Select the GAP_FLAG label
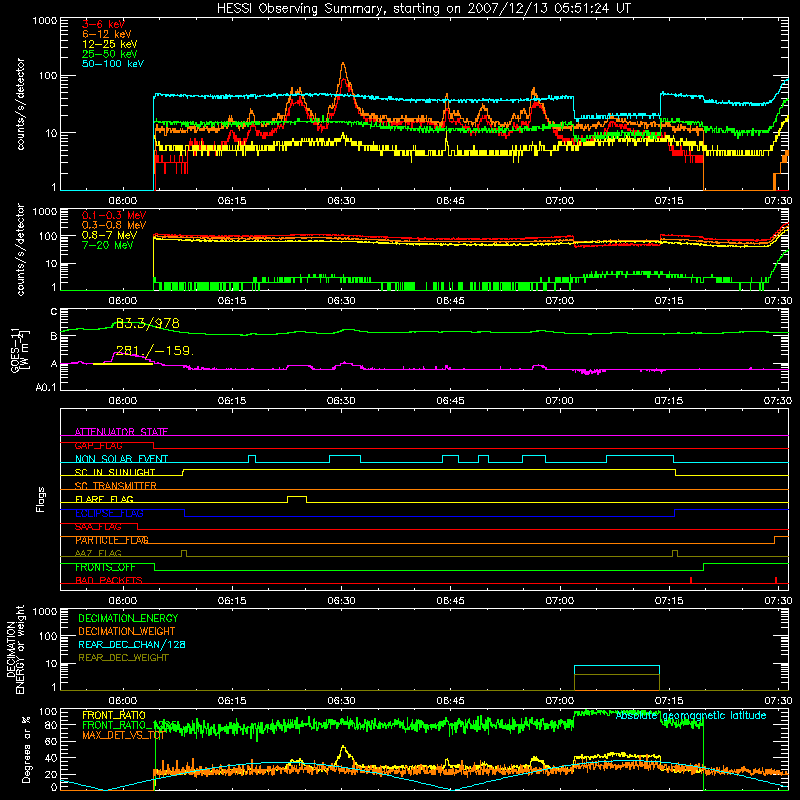800x800 pixels. tap(98, 445)
